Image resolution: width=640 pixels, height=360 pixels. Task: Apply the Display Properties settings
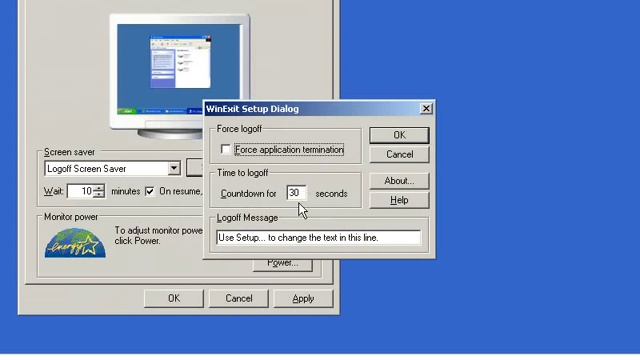point(303,298)
